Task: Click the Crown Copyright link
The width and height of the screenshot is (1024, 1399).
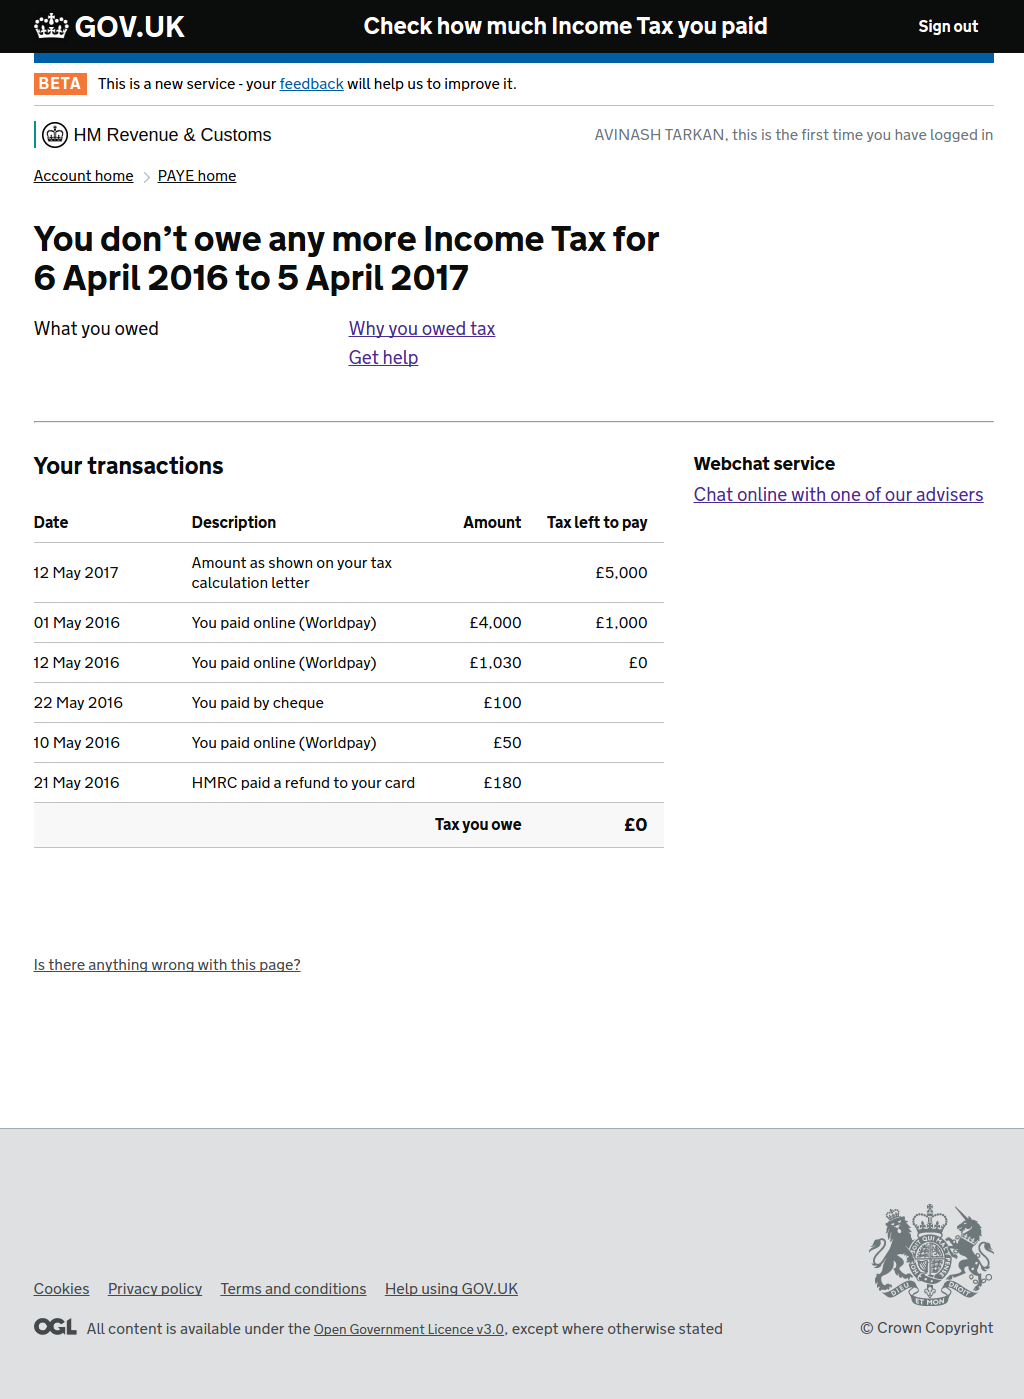Action: pyautogui.click(x=926, y=1328)
